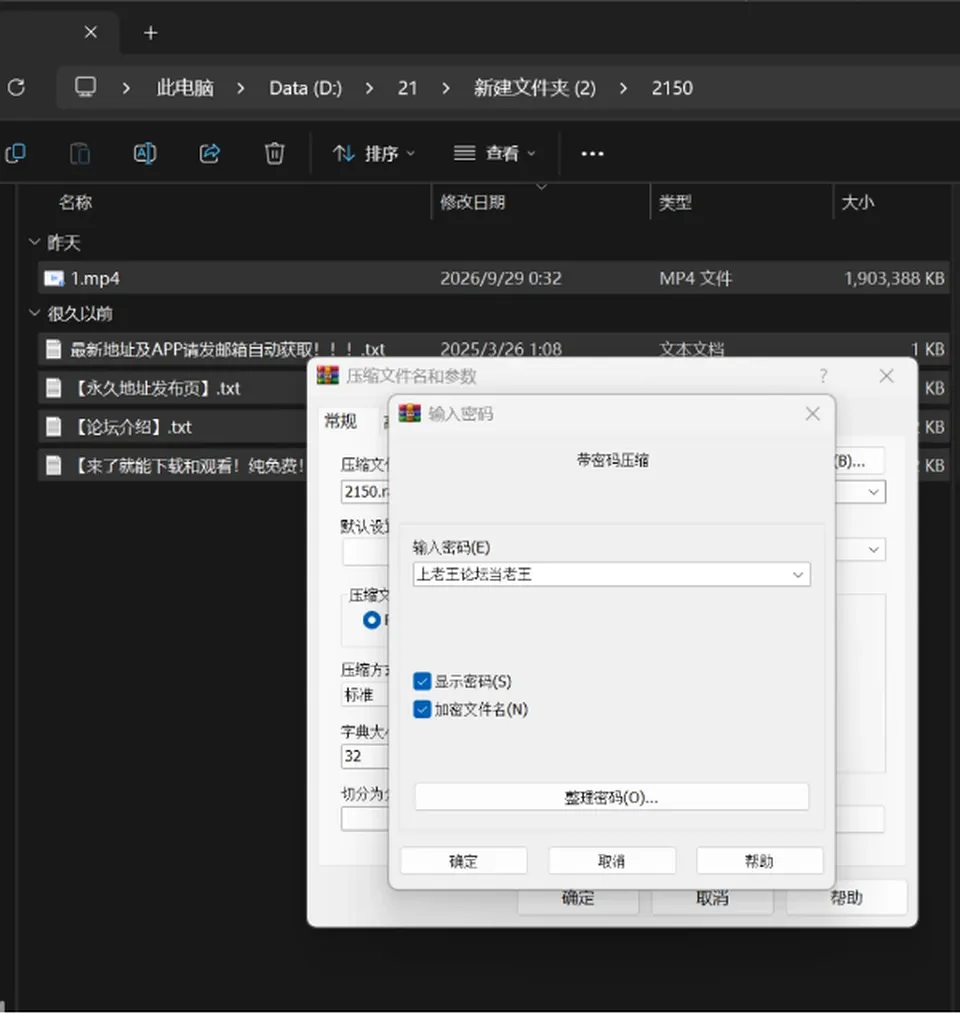
Task: Click the This PC monitor icon in breadcrumb
Action: (x=85, y=87)
